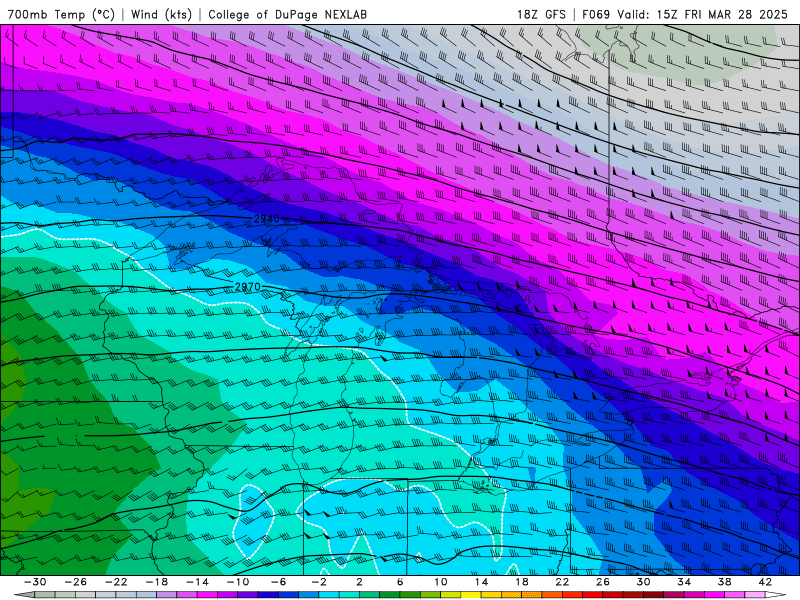Click the -14 colorbar tick label
Screen dimensions: 800x600
pyautogui.click(x=197, y=582)
